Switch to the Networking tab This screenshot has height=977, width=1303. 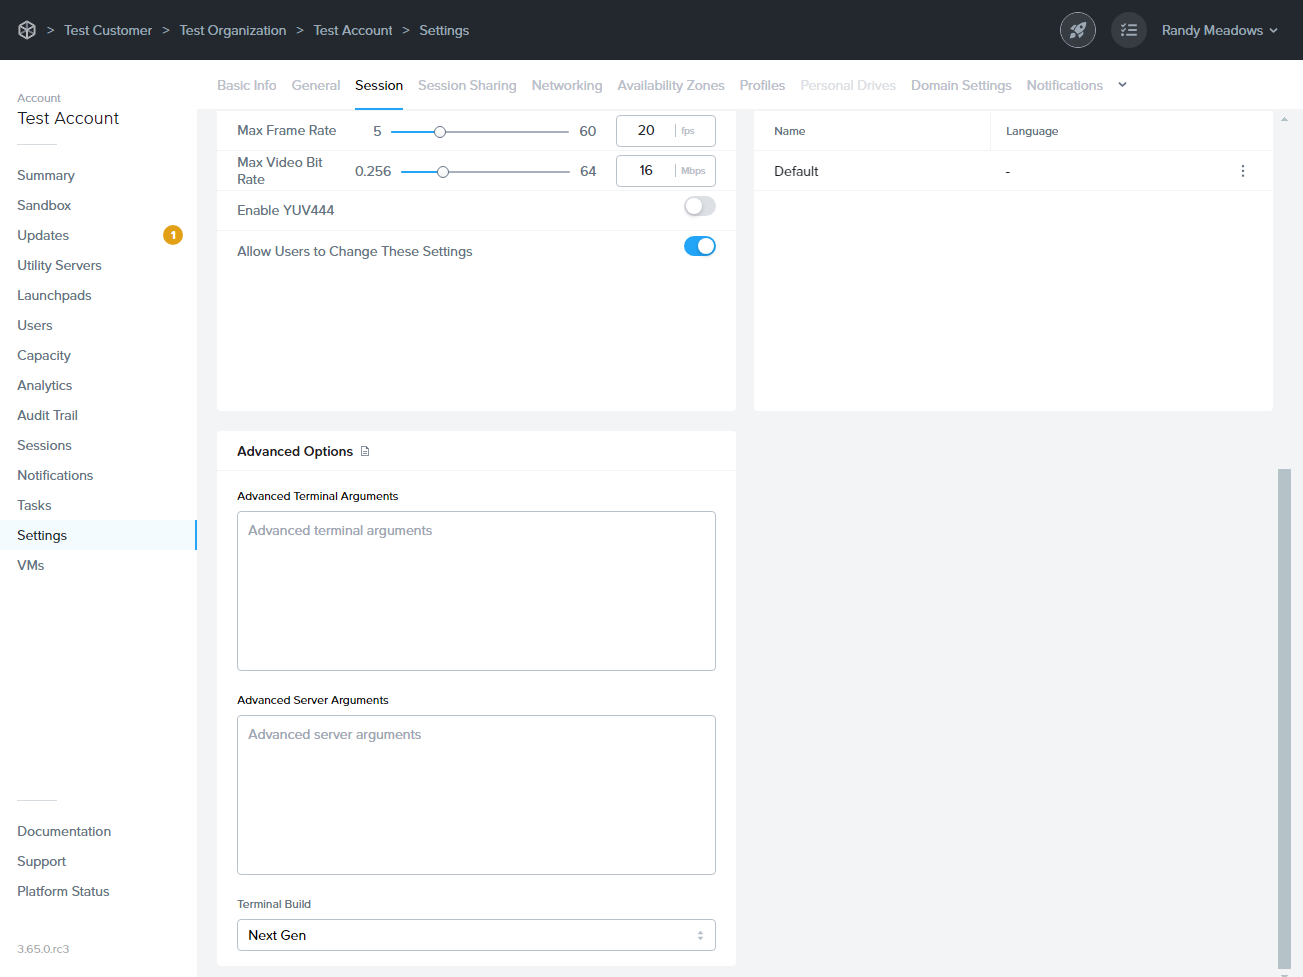pos(566,85)
